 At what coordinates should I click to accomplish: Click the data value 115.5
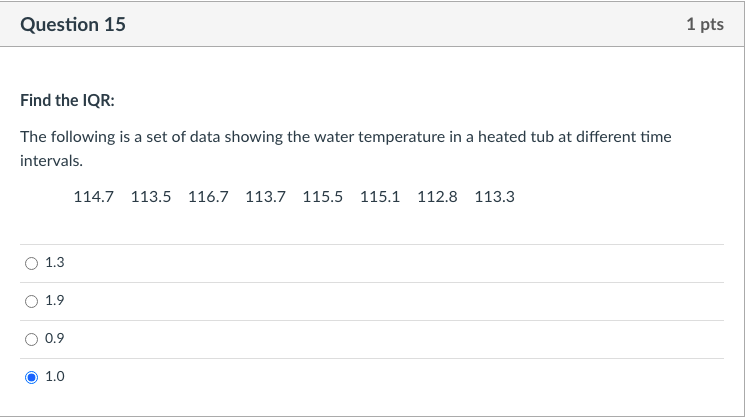tap(322, 197)
